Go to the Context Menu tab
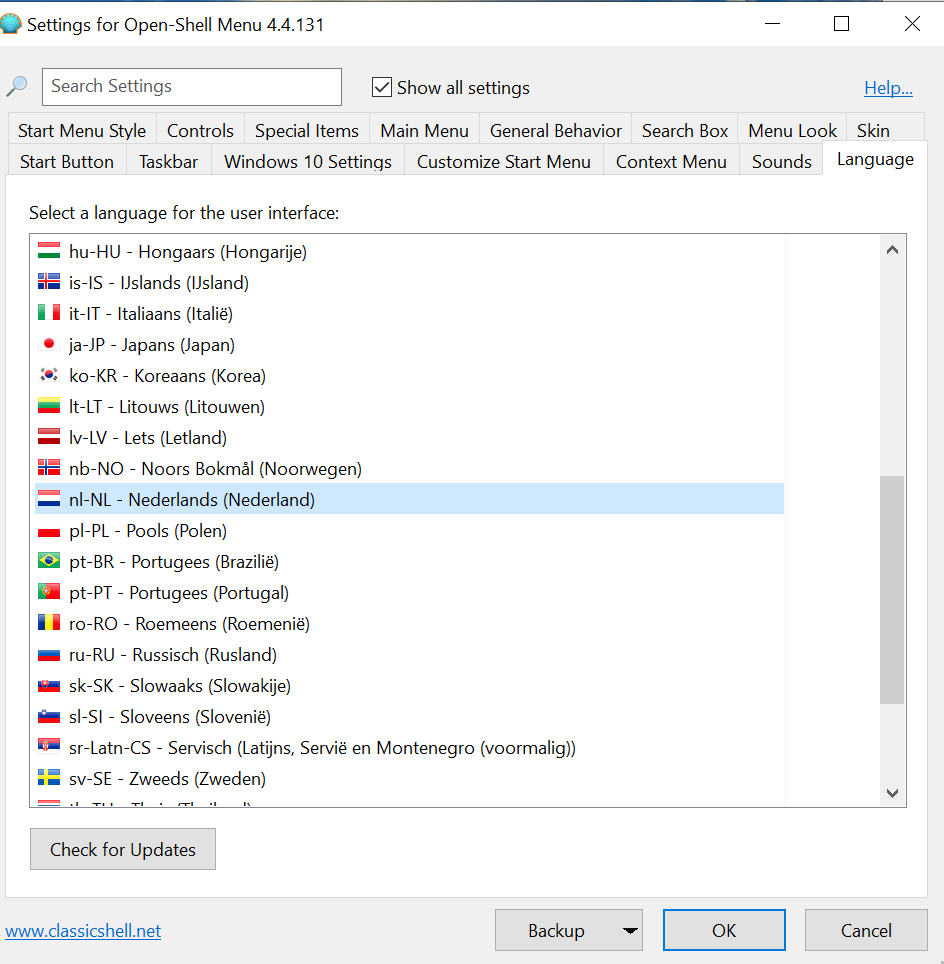944x964 pixels. 671,161
